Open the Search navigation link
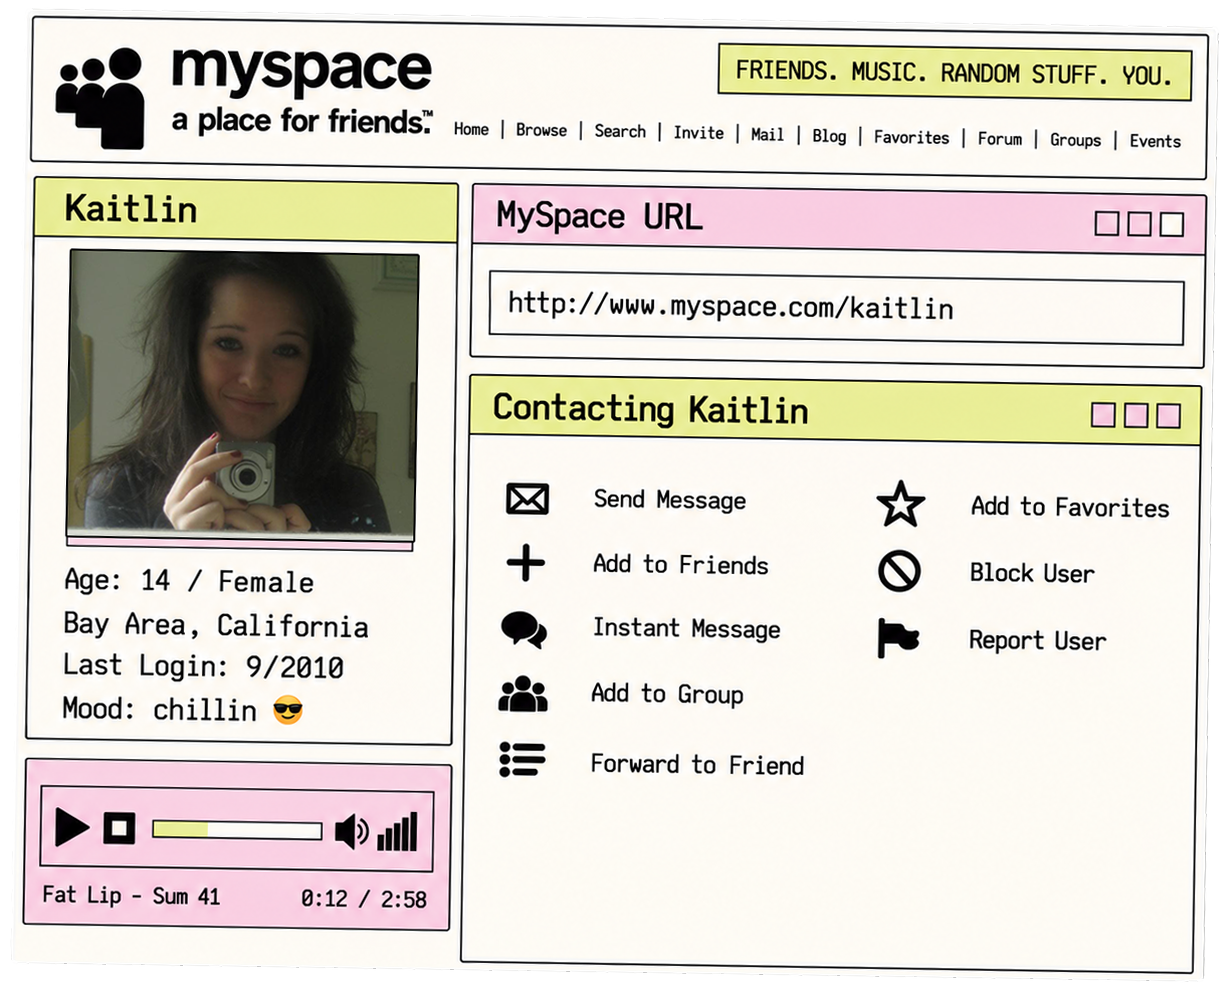This screenshot has width=1225, height=990. click(x=620, y=131)
